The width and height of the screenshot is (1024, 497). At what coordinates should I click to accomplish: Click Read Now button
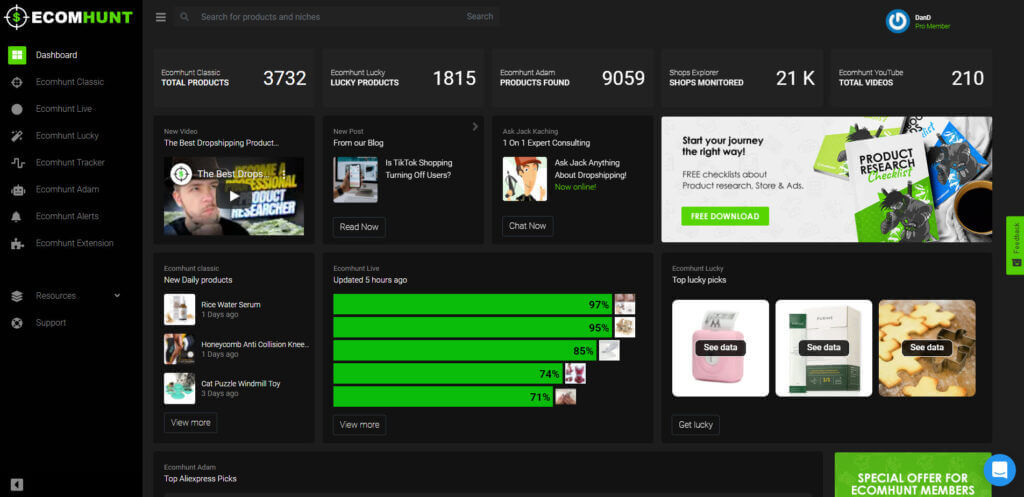[x=359, y=227]
